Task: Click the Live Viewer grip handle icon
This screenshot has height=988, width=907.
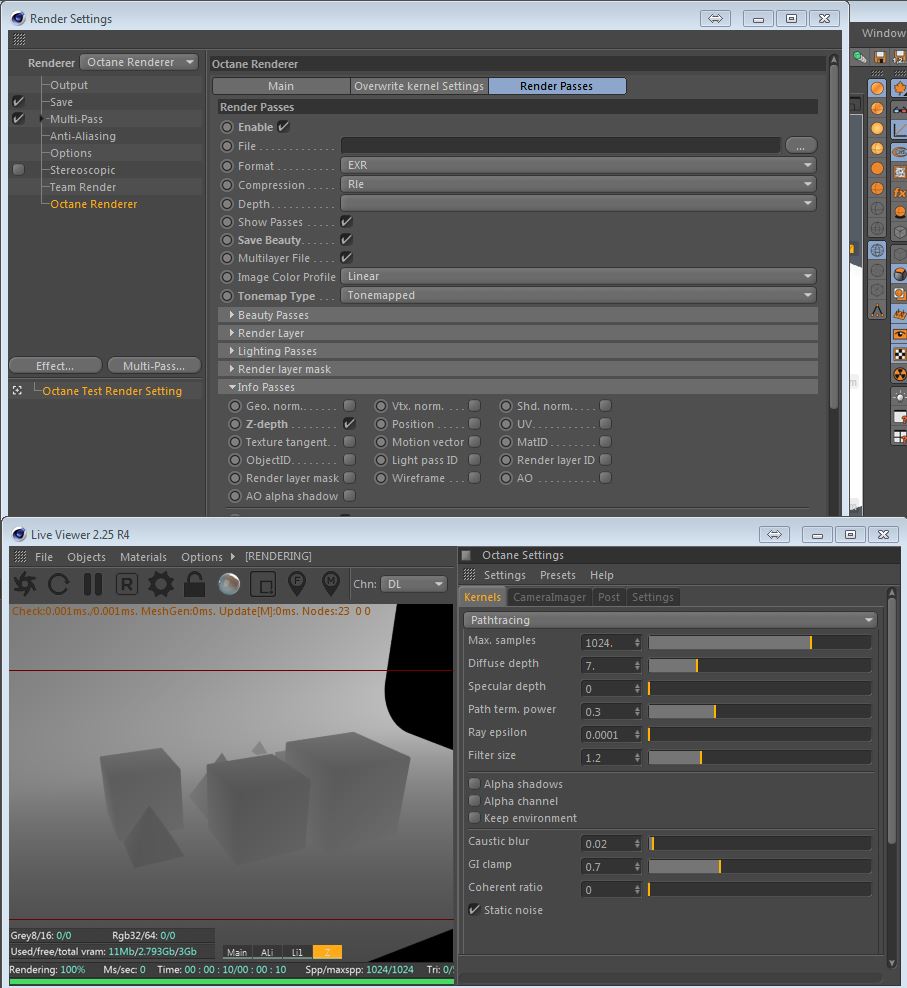Action: click(x=20, y=556)
